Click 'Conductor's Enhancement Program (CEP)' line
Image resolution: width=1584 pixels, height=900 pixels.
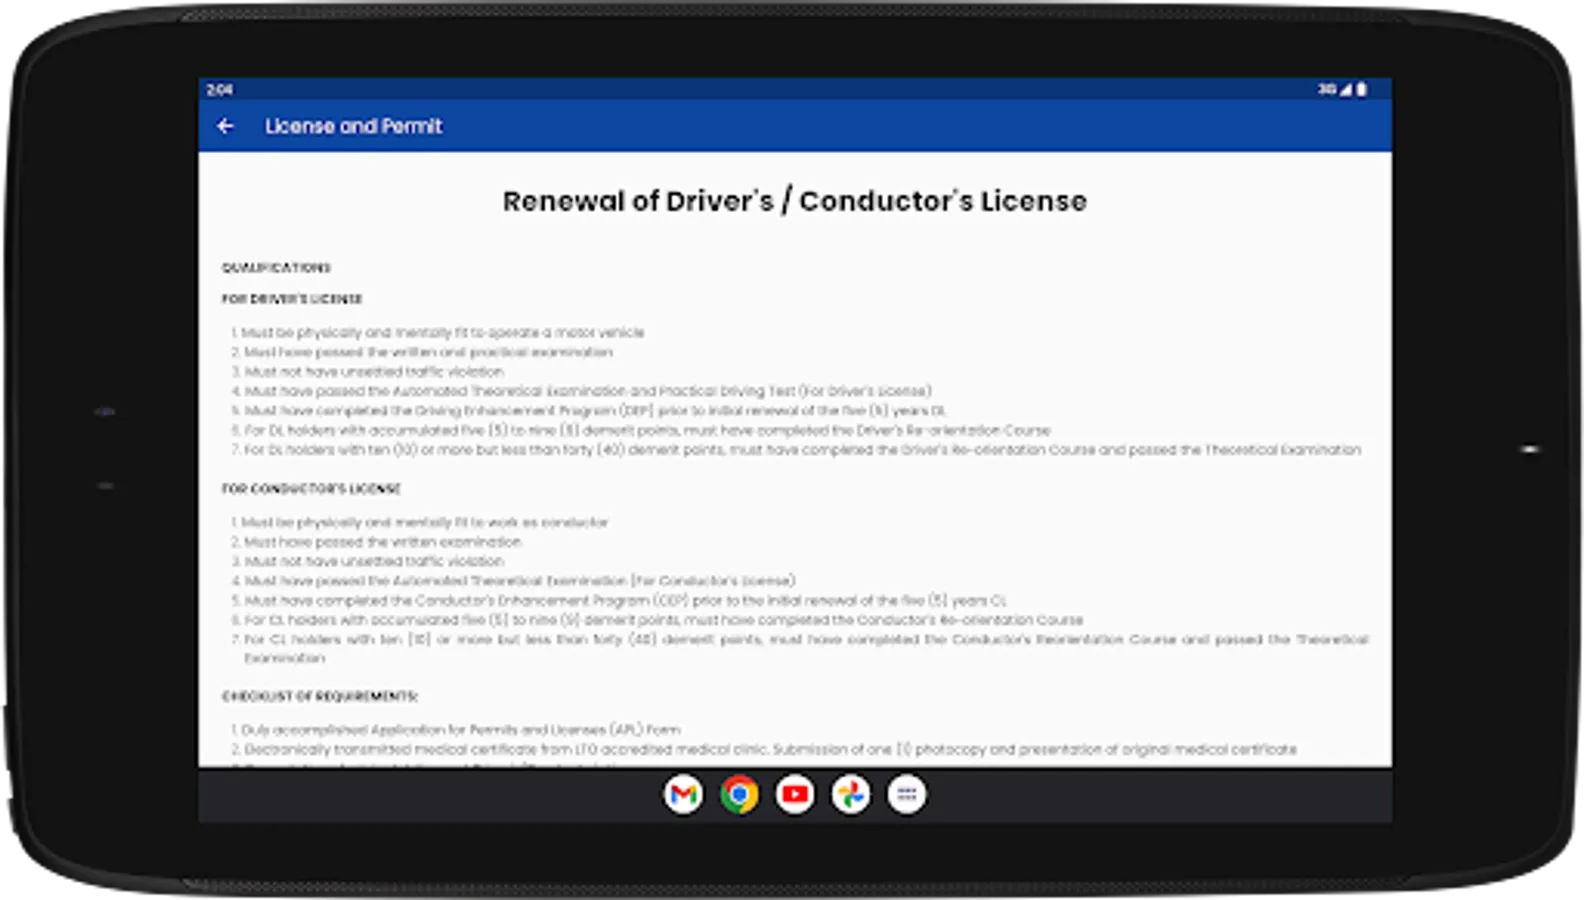tap(619, 600)
